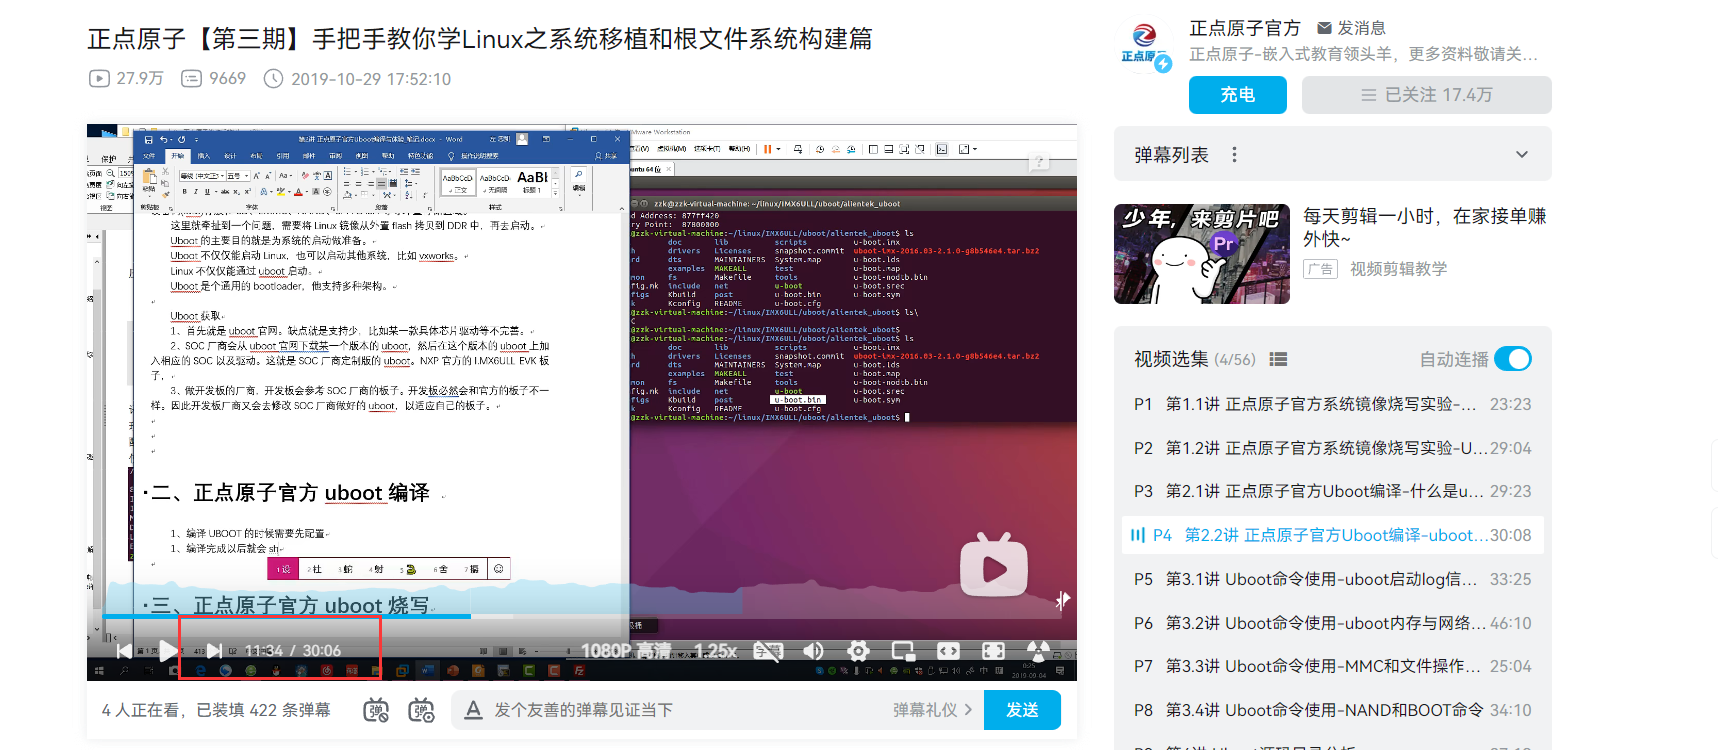The image size is (1718, 750).
Task: Skip to the previous episode in the player
Action: (123, 651)
